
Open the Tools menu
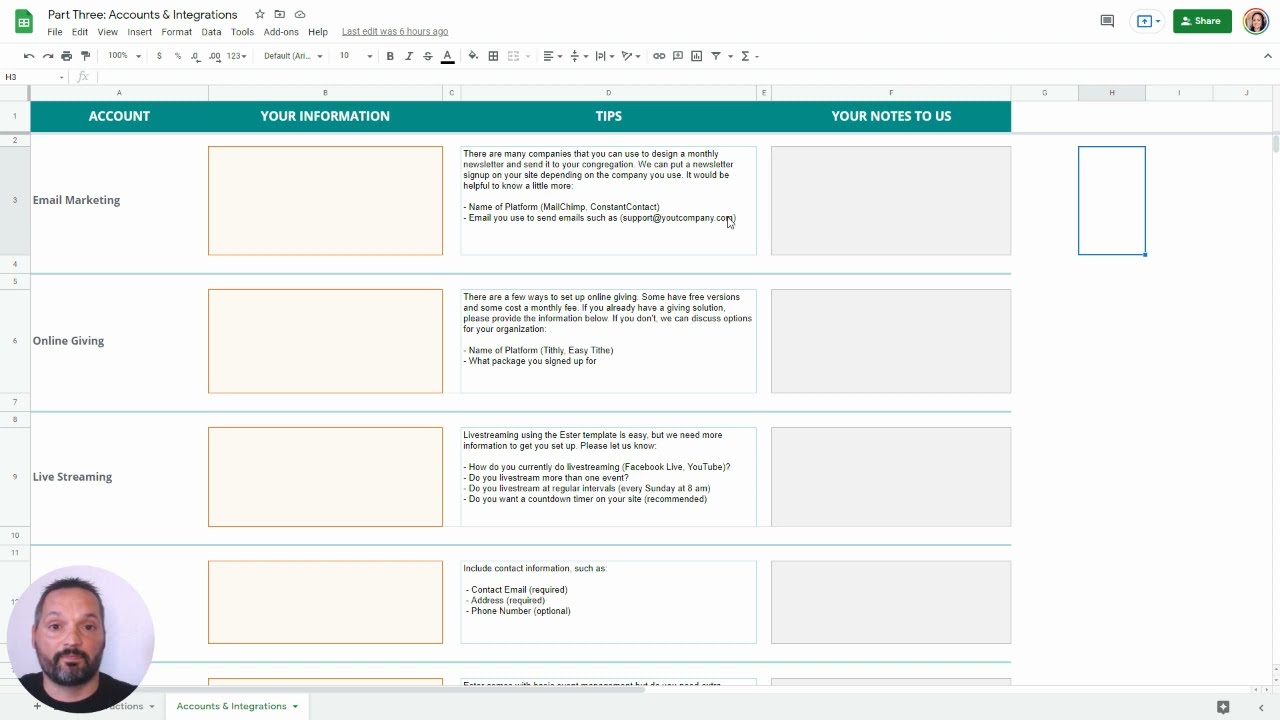242,32
